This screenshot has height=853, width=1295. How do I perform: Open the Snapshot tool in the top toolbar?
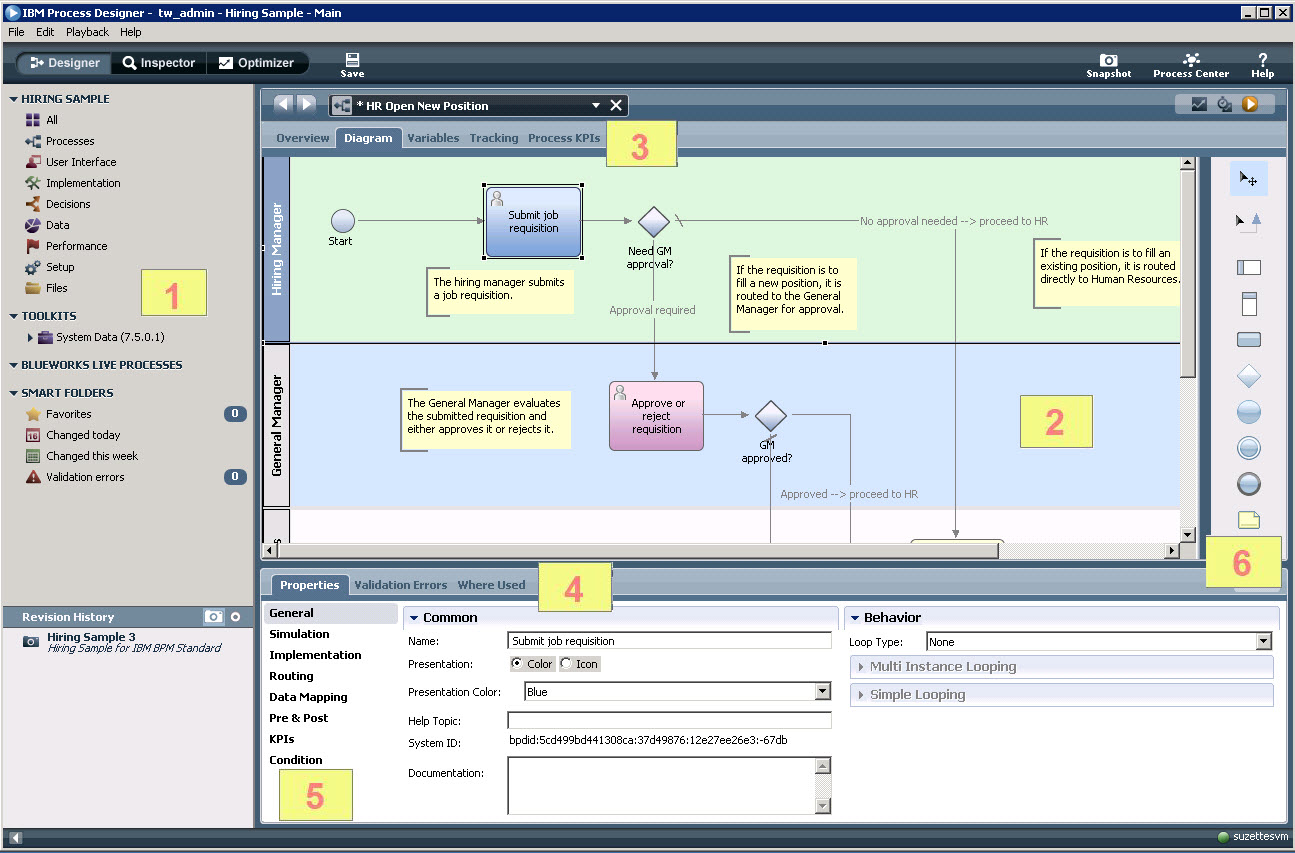(x=1108, y=63)
